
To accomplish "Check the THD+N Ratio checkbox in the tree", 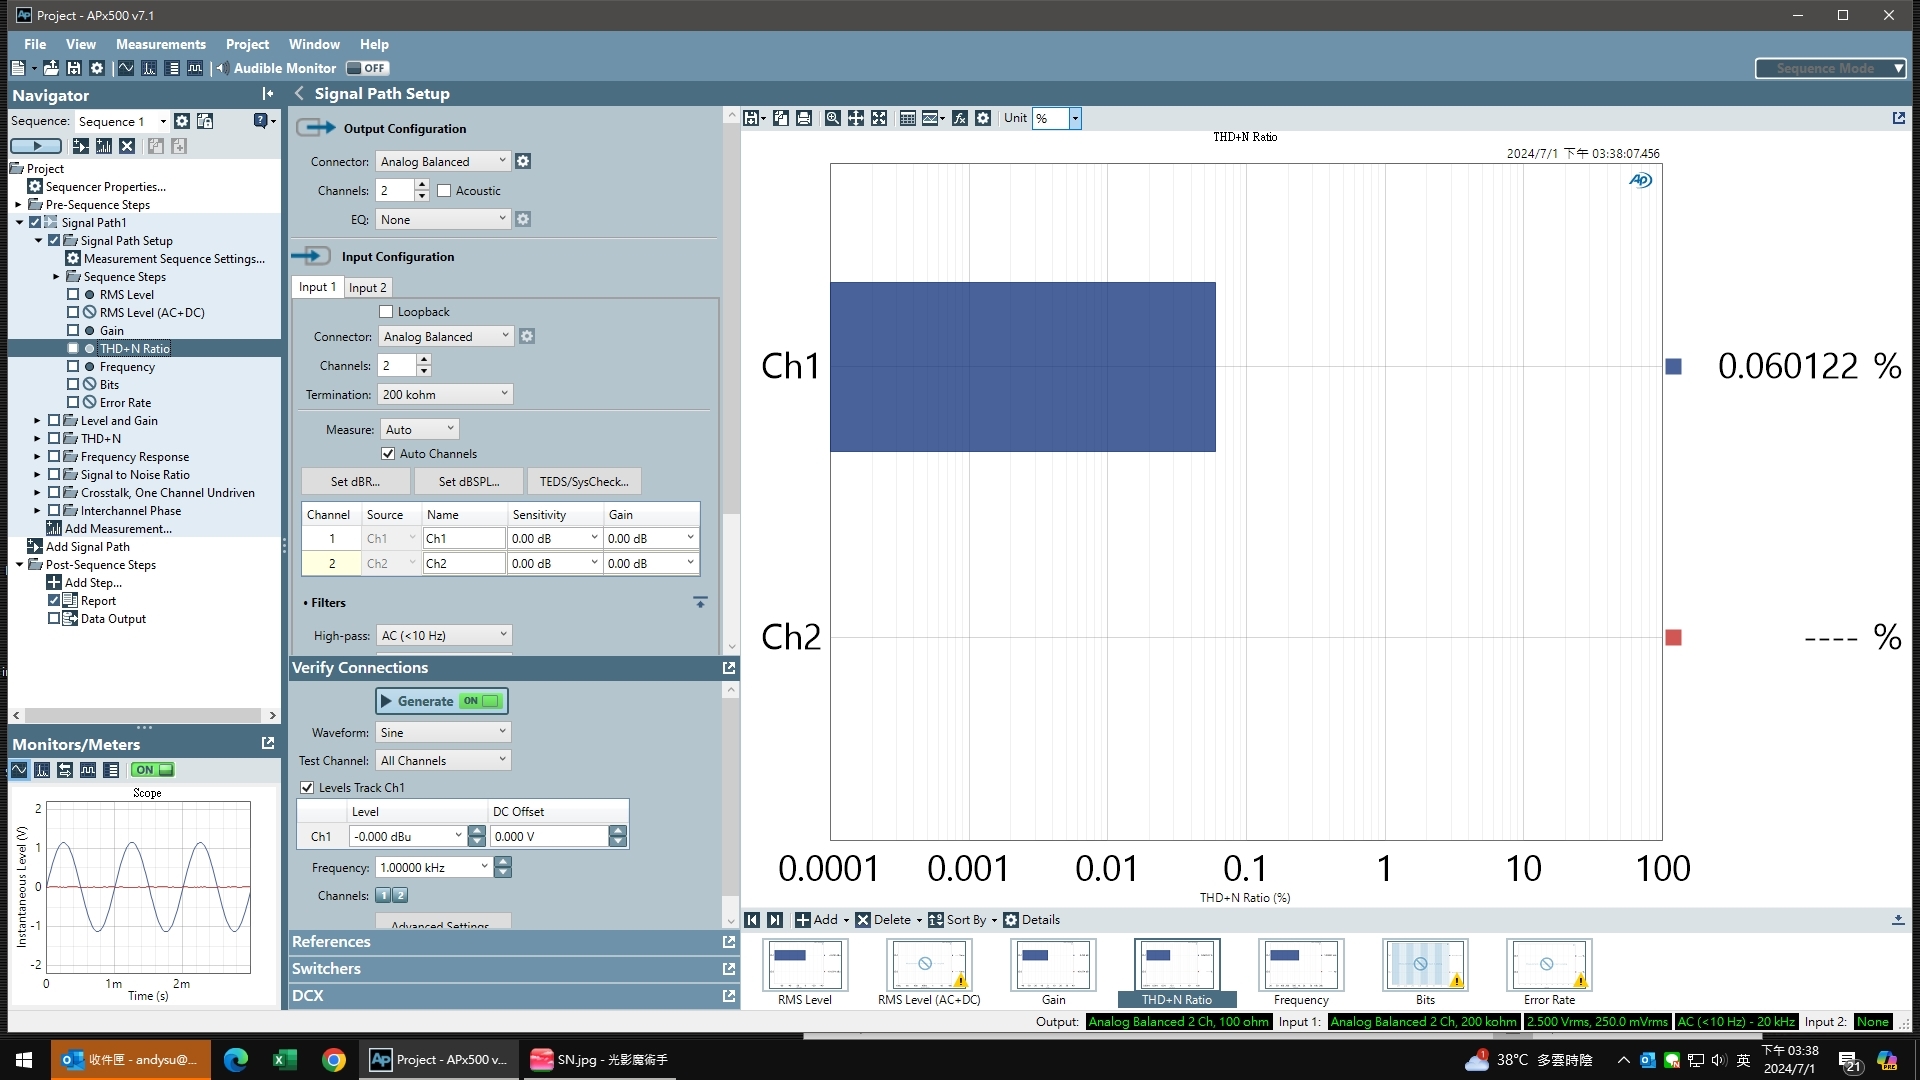I will [x=73, y=349].
